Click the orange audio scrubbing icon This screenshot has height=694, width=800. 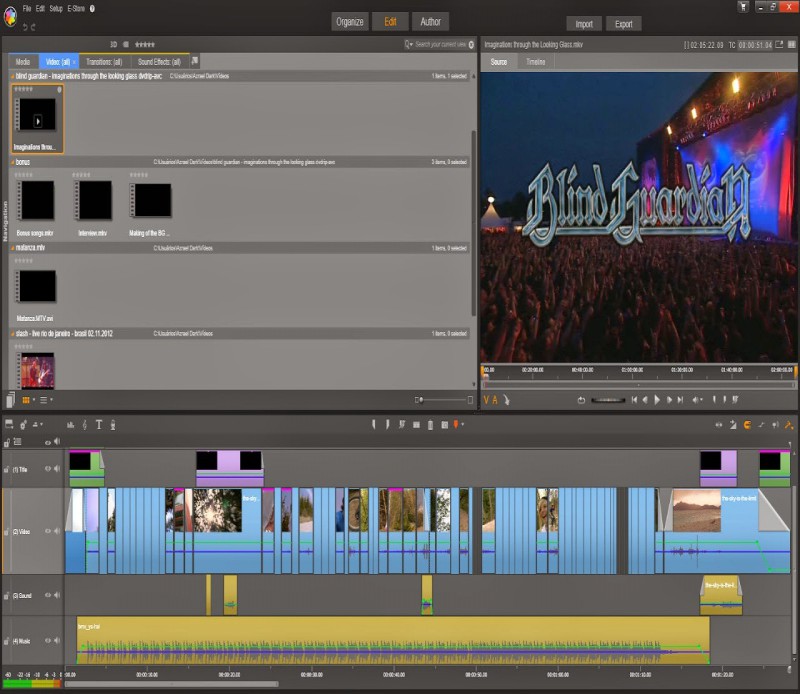click(789, 425)
